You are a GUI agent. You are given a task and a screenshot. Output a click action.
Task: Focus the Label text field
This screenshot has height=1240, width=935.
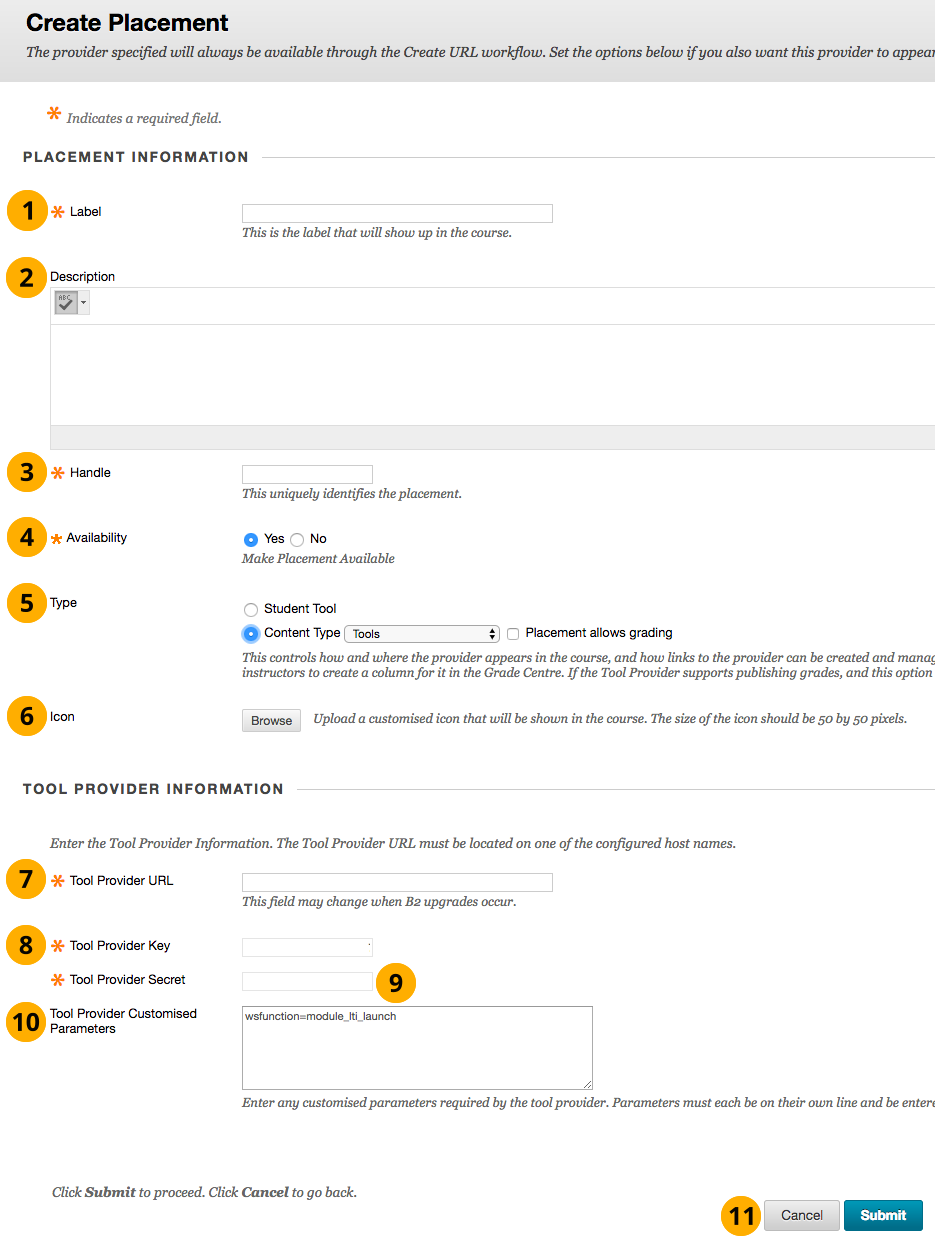click(x=397, y=213)
